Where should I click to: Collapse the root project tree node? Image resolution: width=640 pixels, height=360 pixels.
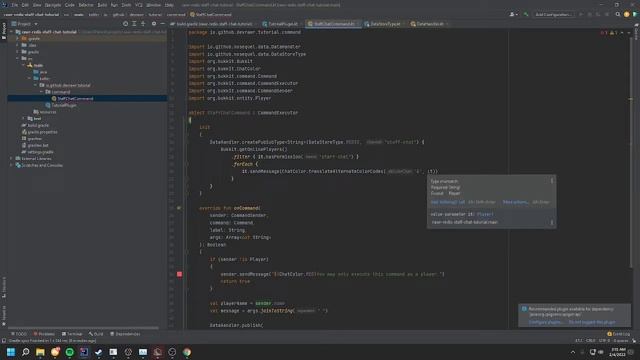pos(12,32)
